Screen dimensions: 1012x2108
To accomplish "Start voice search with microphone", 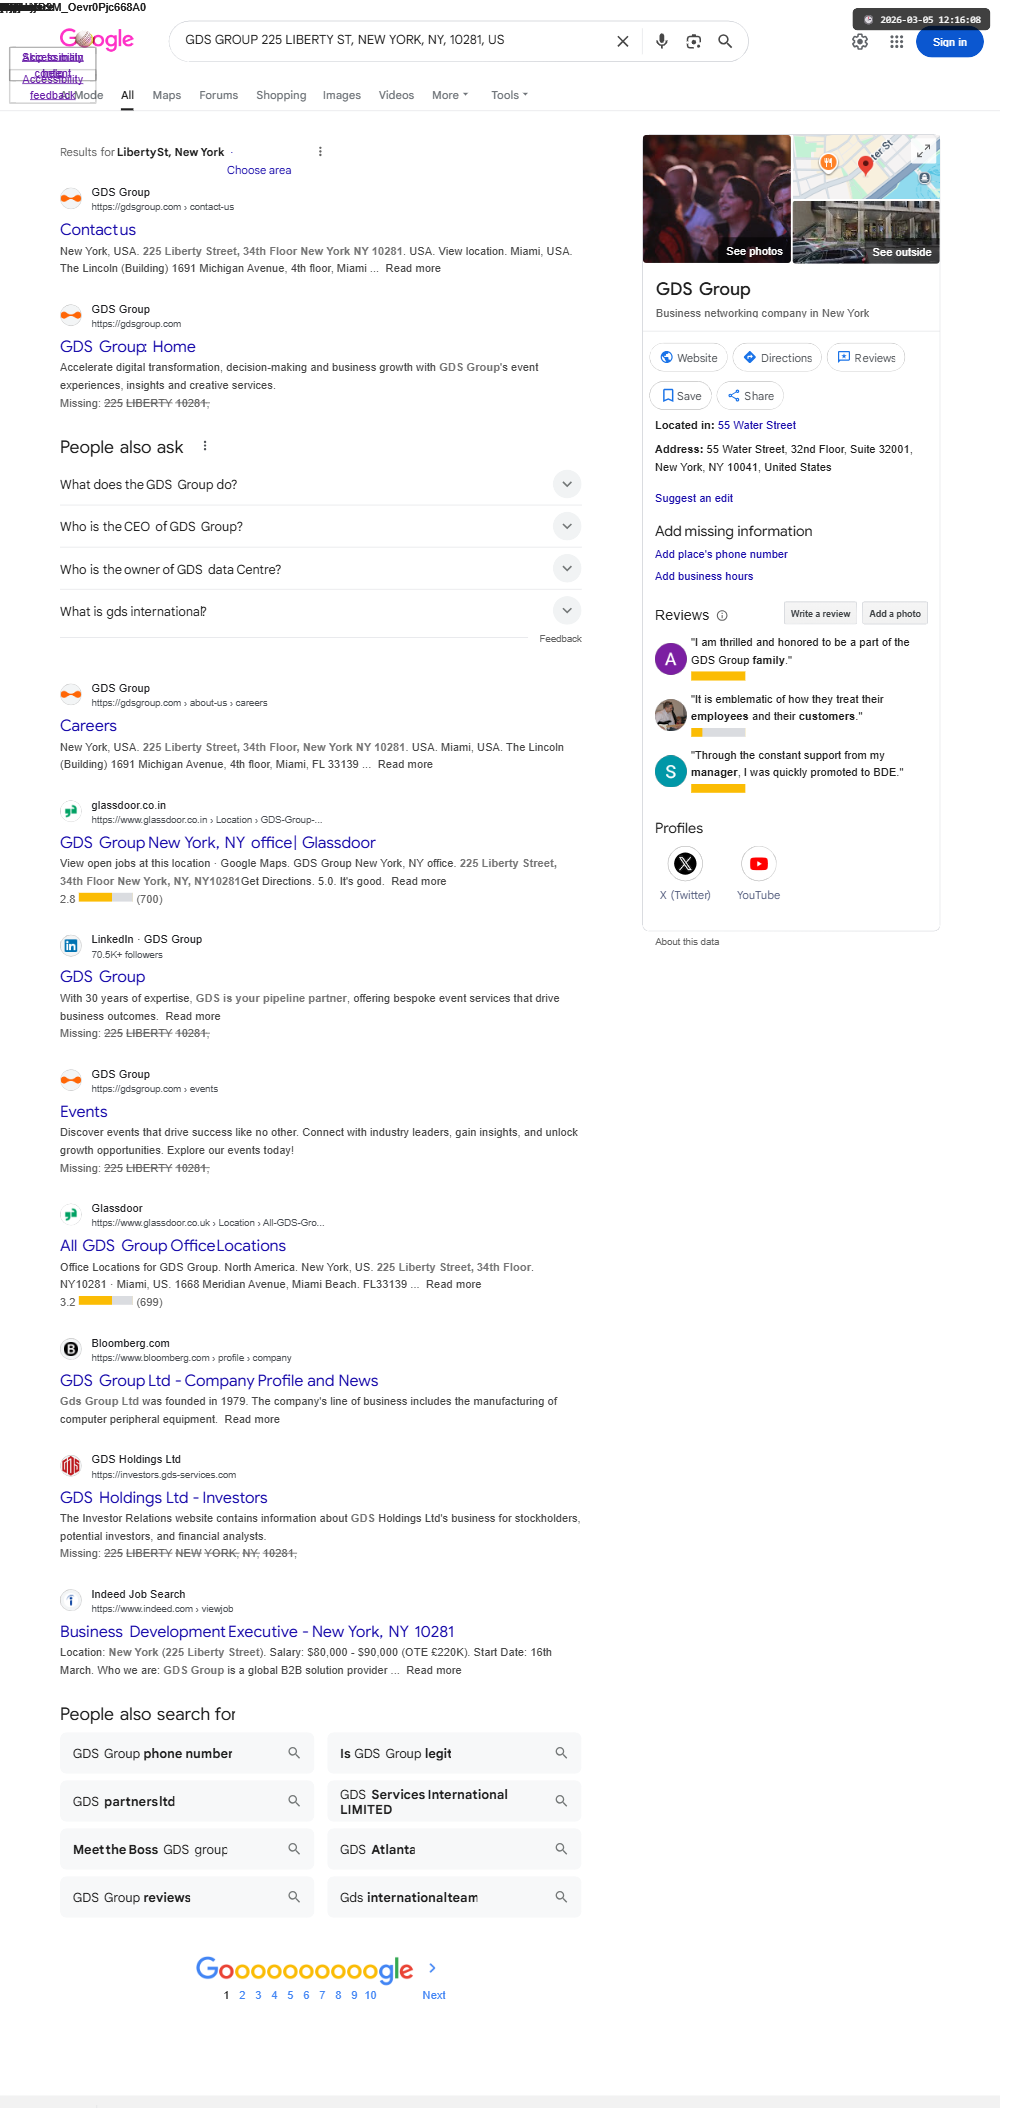I will [661, 41].
